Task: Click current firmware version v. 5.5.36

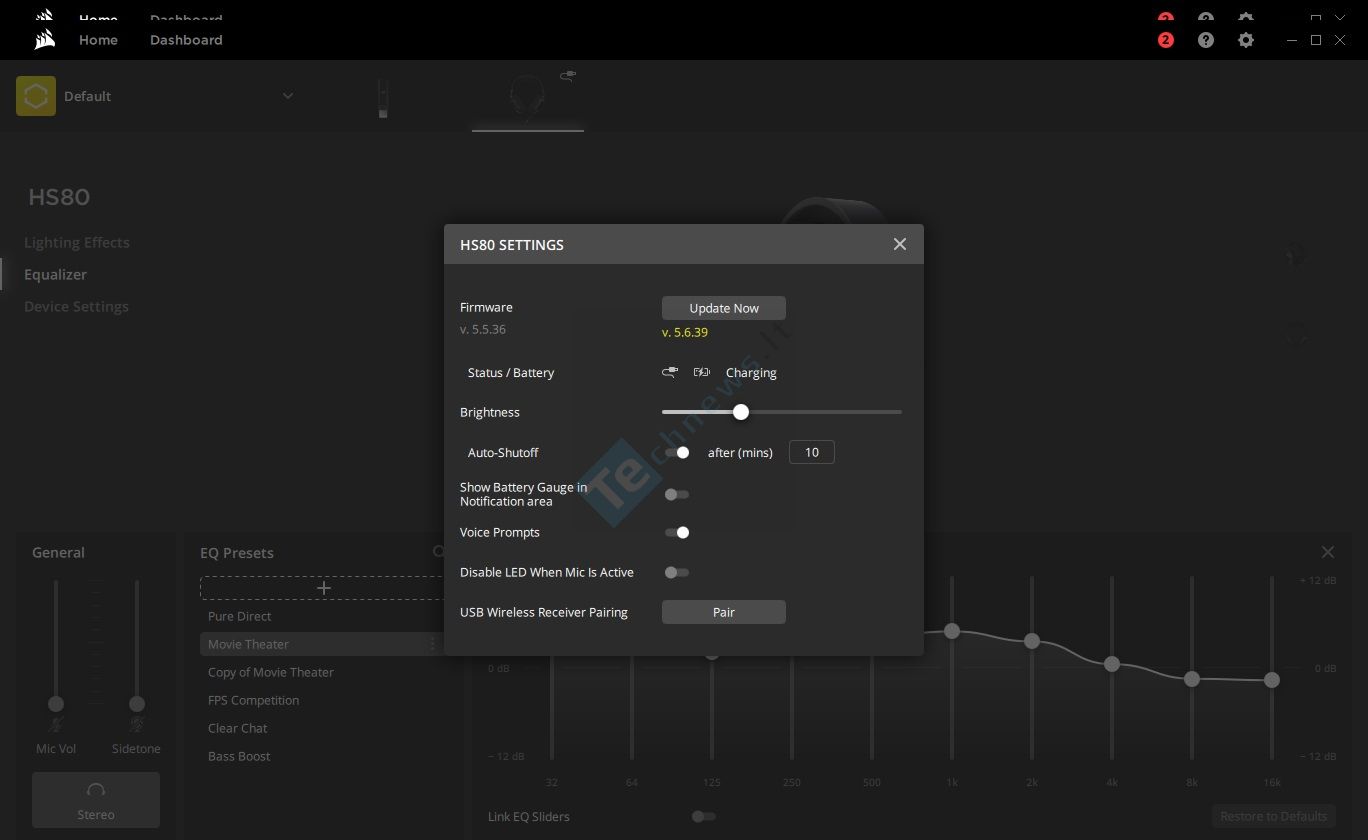Action: tap(483, 329)
